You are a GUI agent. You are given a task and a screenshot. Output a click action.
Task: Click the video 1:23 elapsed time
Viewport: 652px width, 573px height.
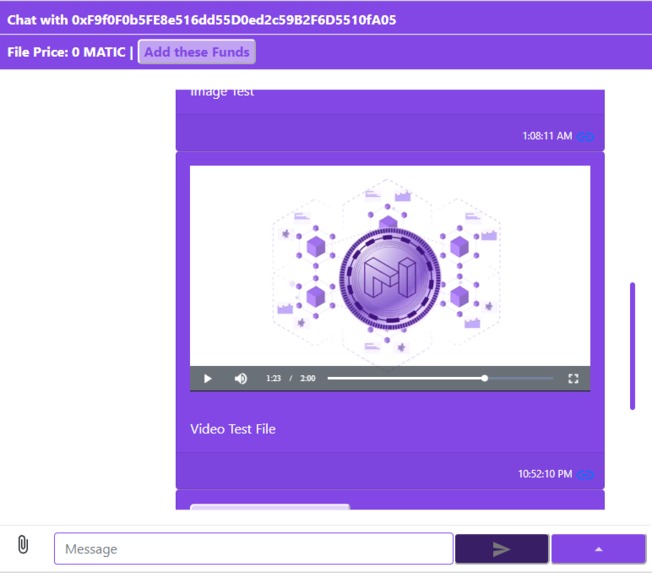pyautogui.click(x=274, y=378)
